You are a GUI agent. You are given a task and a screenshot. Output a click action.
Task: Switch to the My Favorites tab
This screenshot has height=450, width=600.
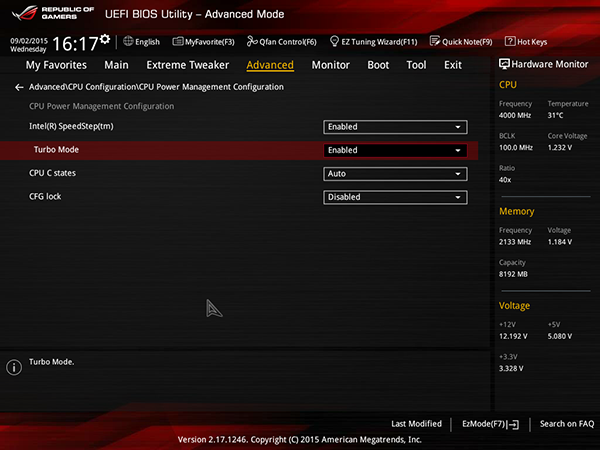56,65
